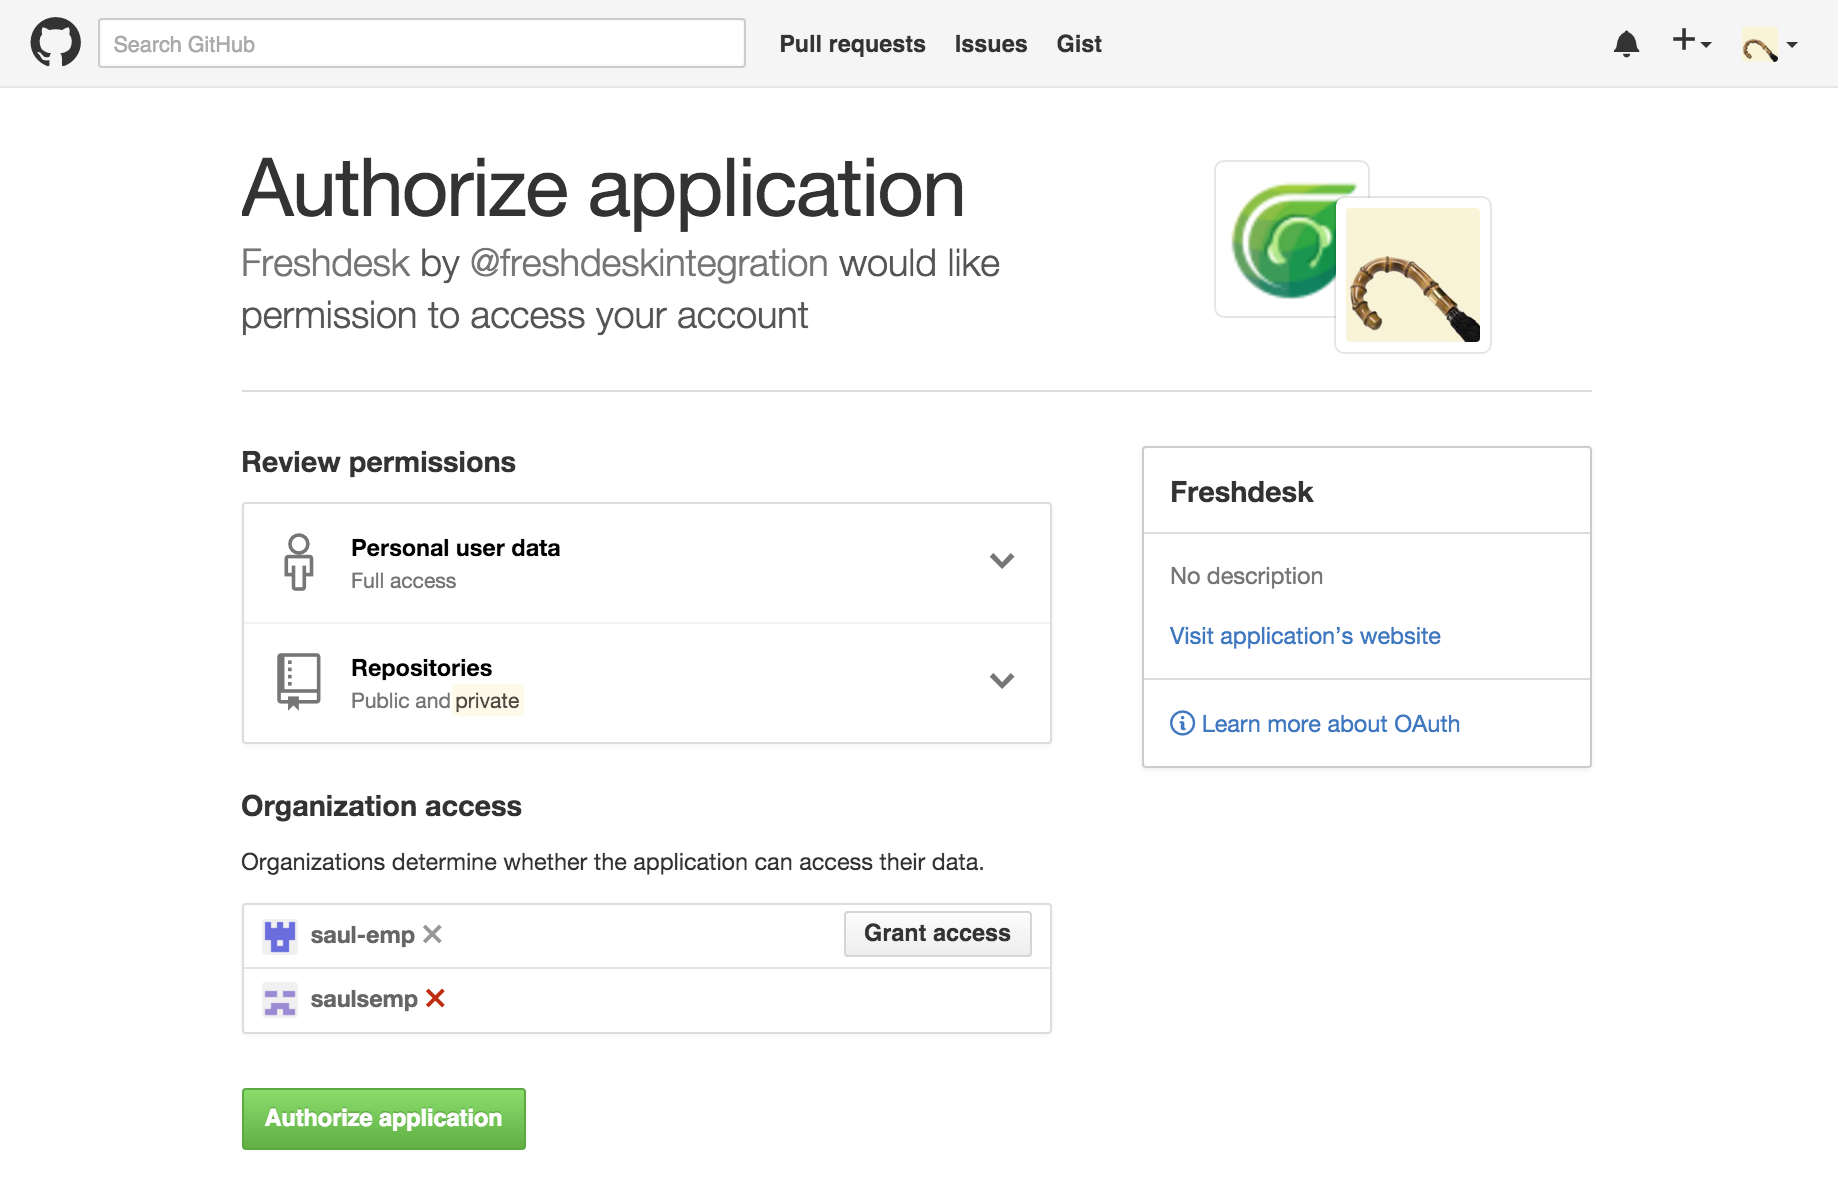
Task: Click the info icon beside OAuth link
Action: (x=1182, y=723)
